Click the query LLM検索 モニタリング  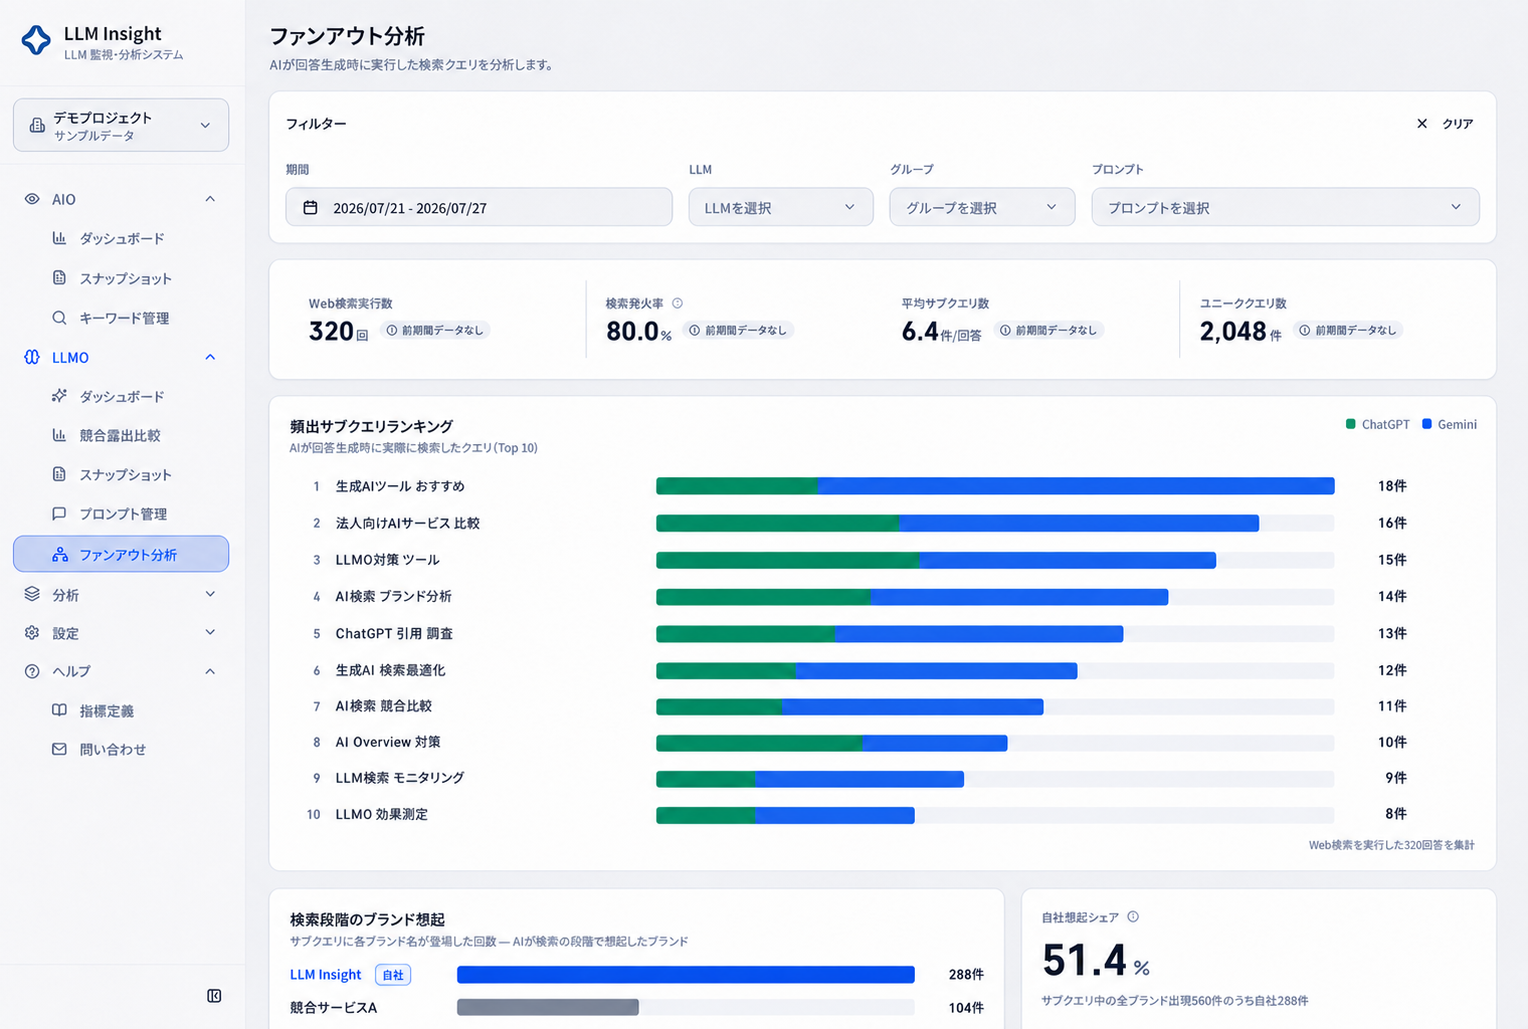coord(399,778)
